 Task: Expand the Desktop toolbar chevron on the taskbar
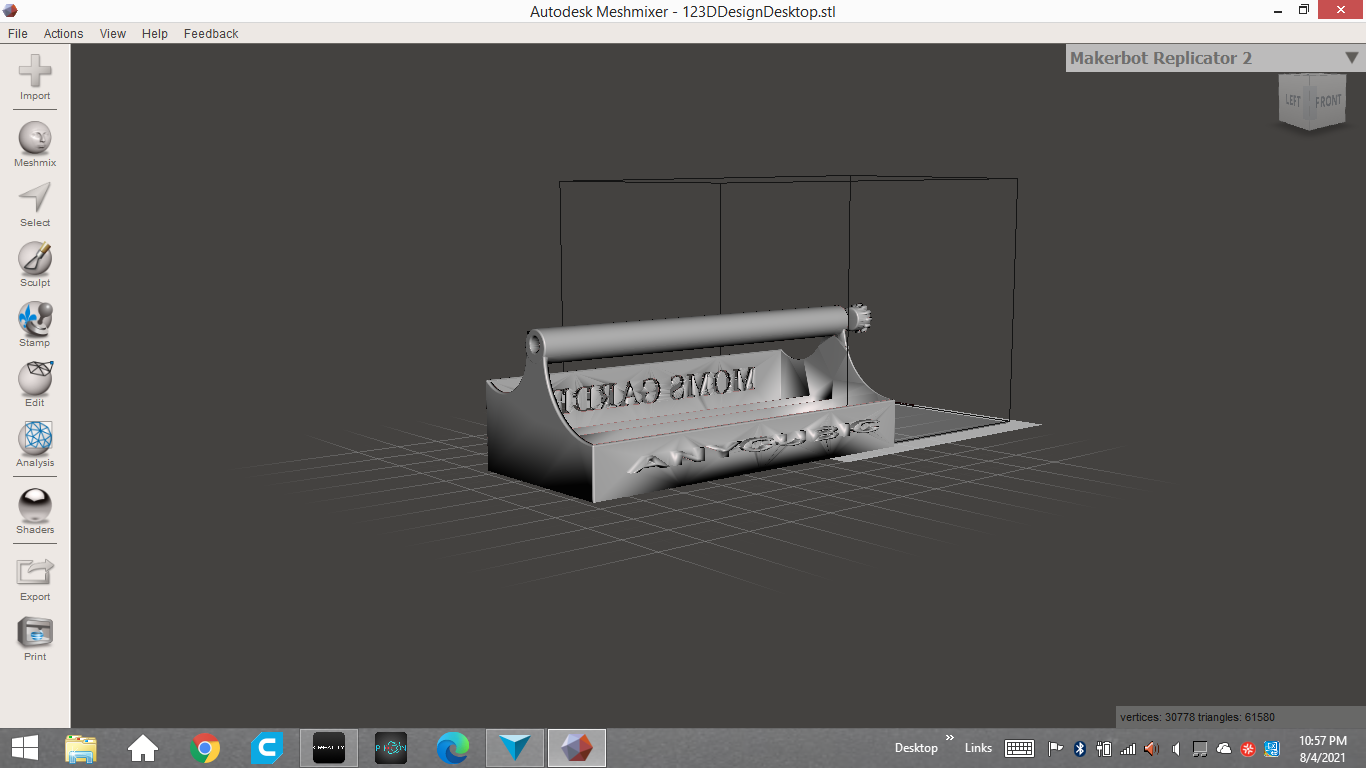[949, 738]
